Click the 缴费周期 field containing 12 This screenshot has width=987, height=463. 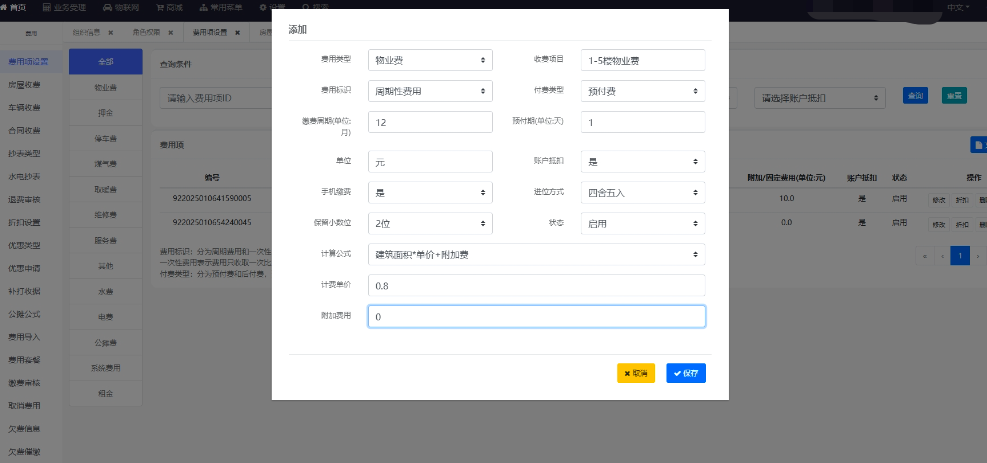click(430, 122)
